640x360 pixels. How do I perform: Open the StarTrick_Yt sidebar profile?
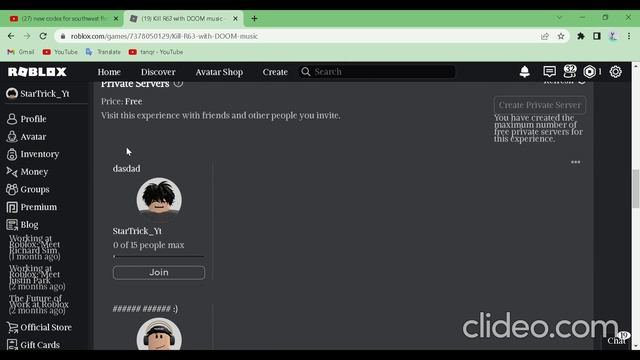38,93
